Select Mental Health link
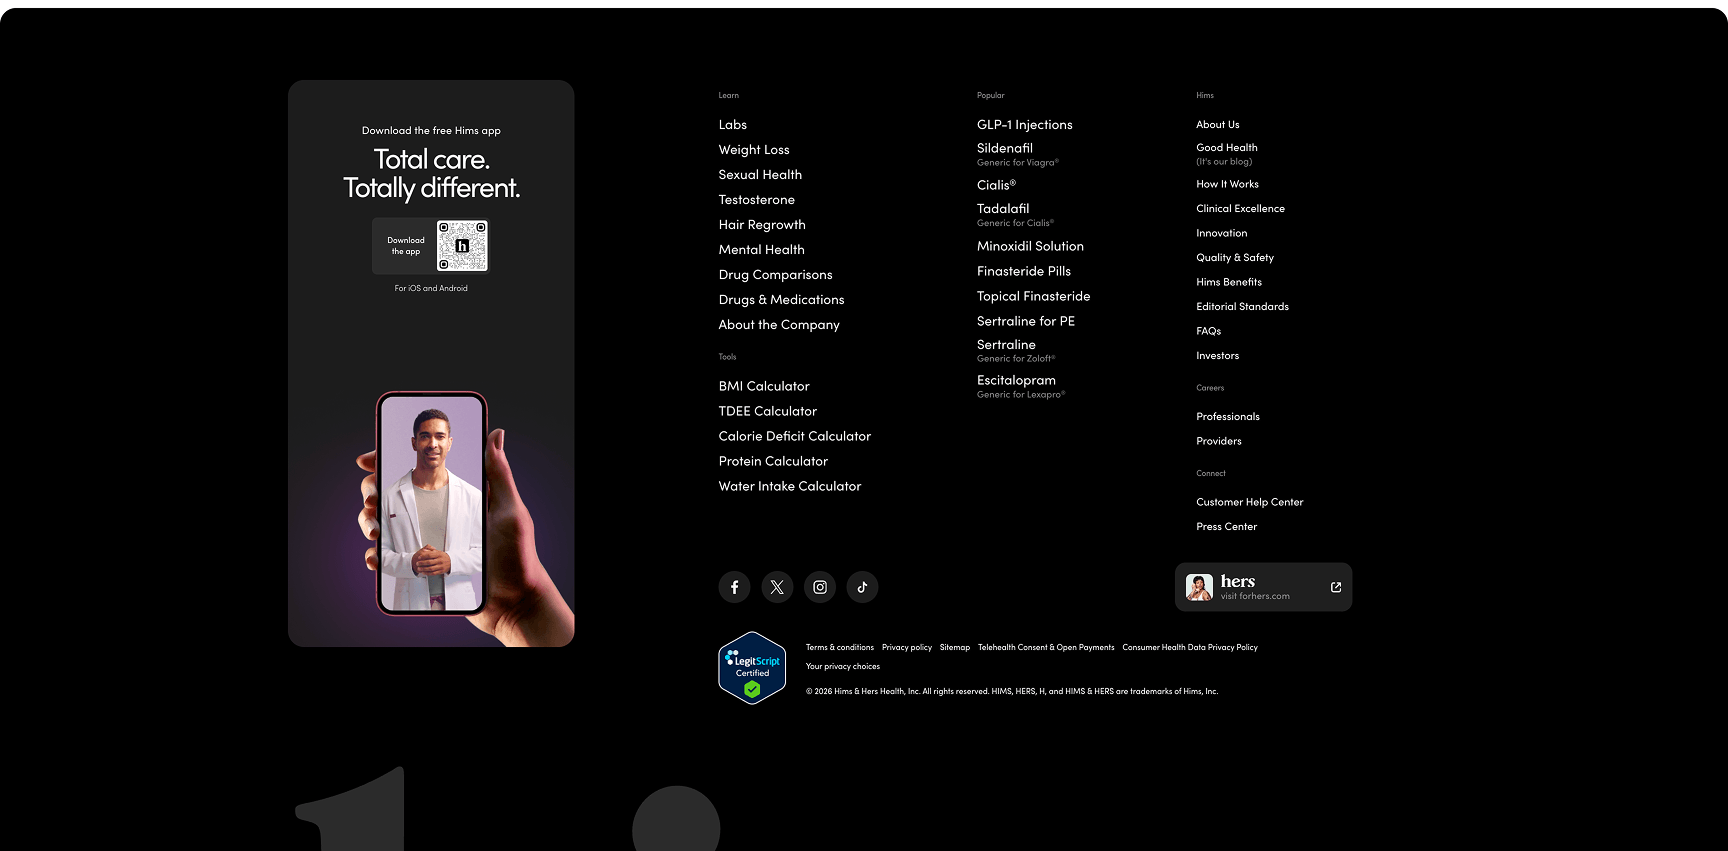 tap(761, 250)
